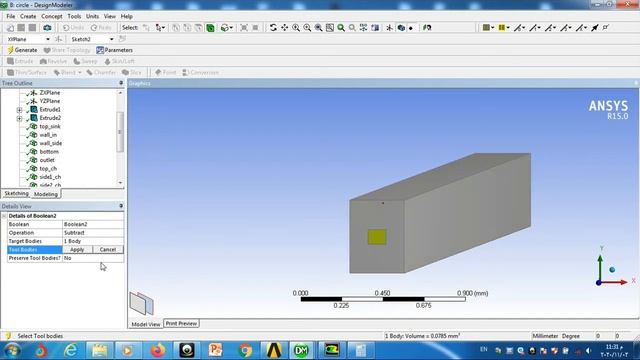Select the bottom named selection
Screen dimensions: 640x360
pyautogui.click(x=49, y=152)
